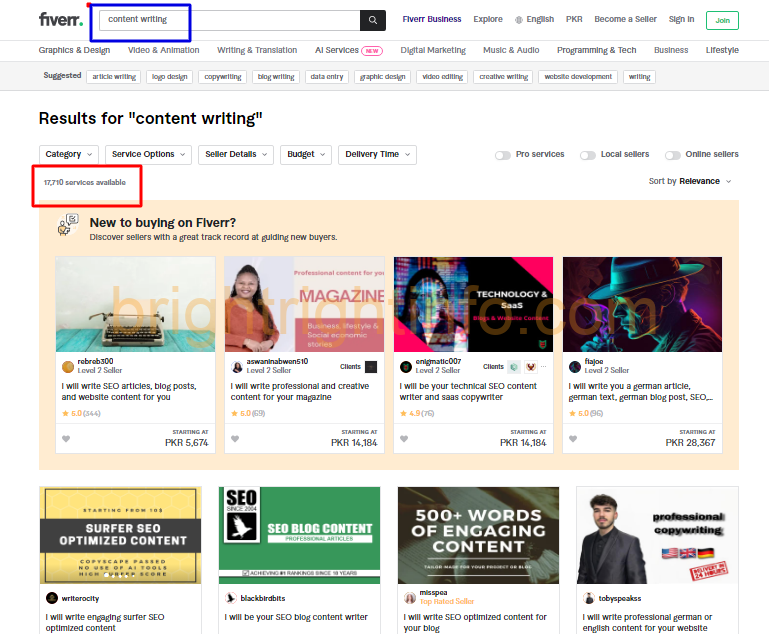Click the Fiverr logo
769x634 pixels.
tap(61, 20)
